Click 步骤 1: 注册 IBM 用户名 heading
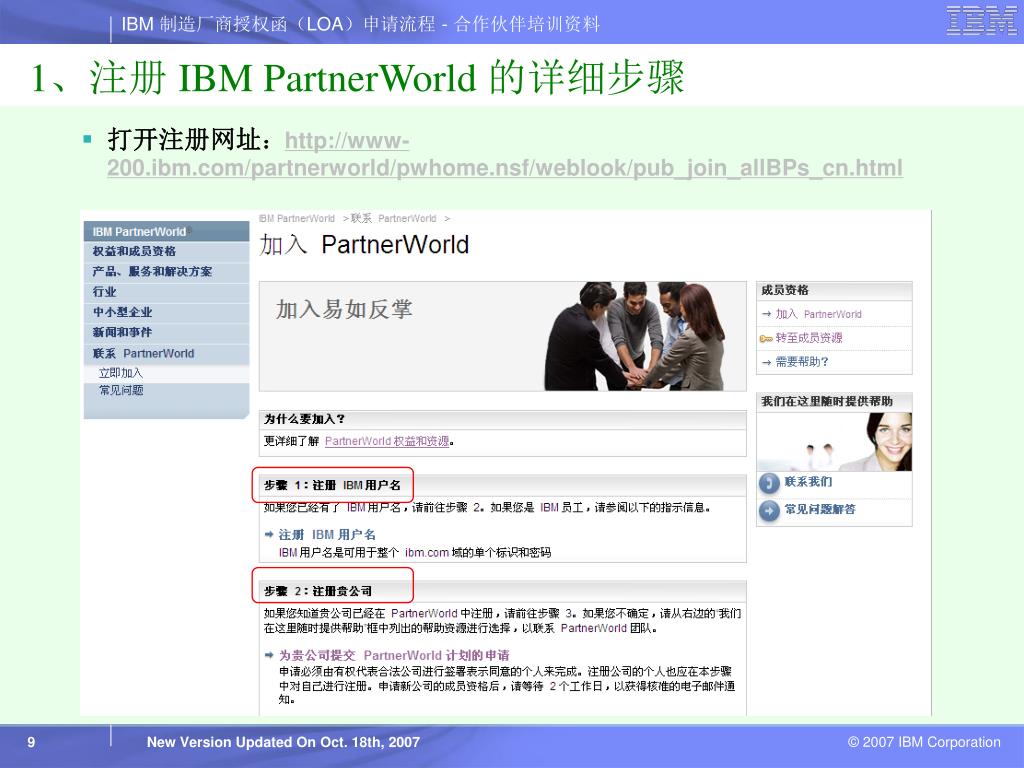This screenshot has width=1024, height=768. 332,485
